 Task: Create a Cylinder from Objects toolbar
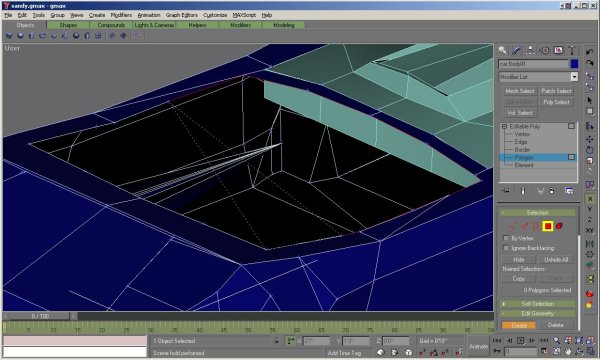pos(31,36)
